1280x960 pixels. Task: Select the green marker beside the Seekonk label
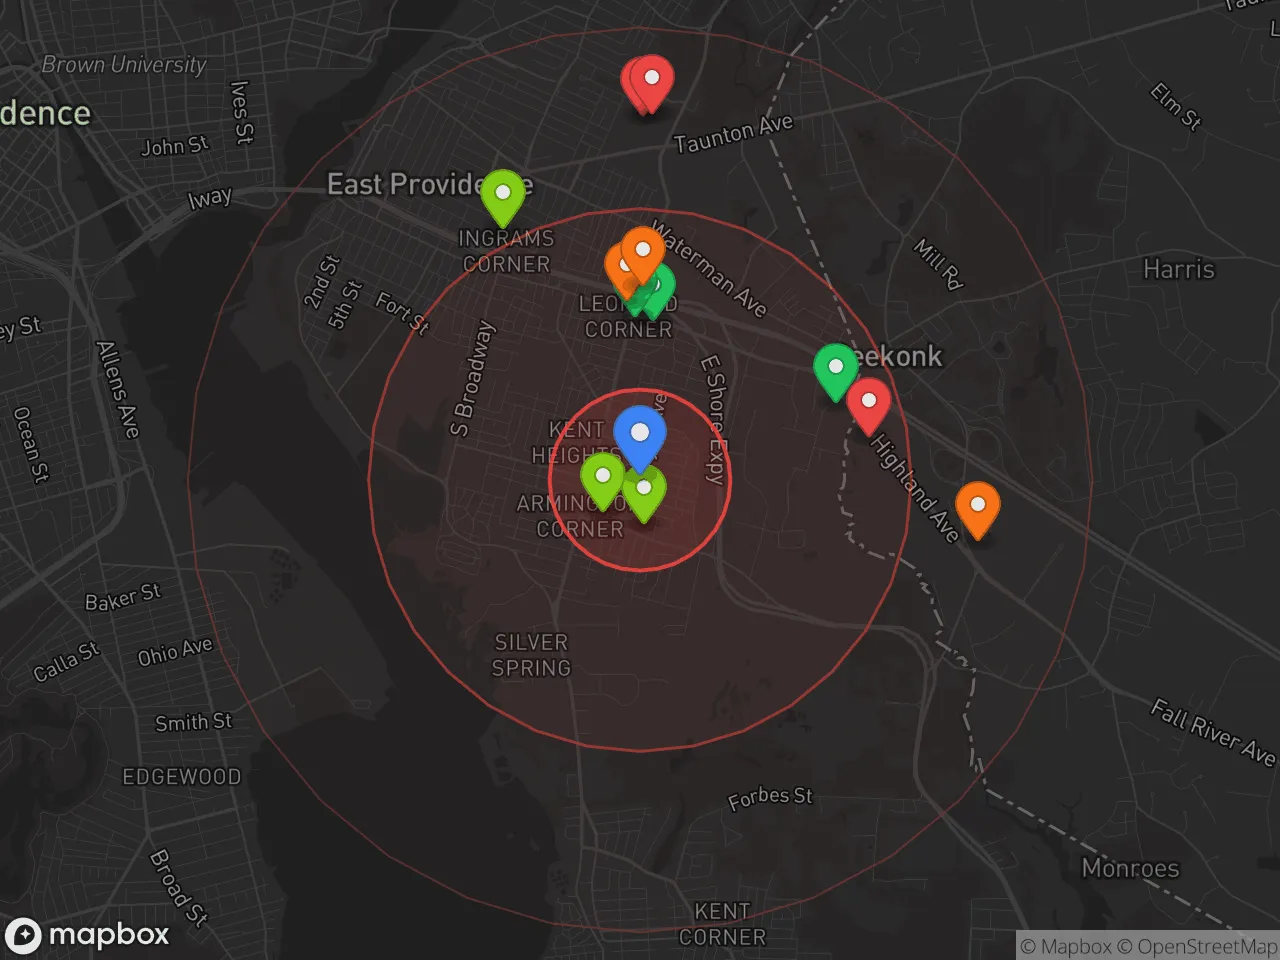coord(835,368)
